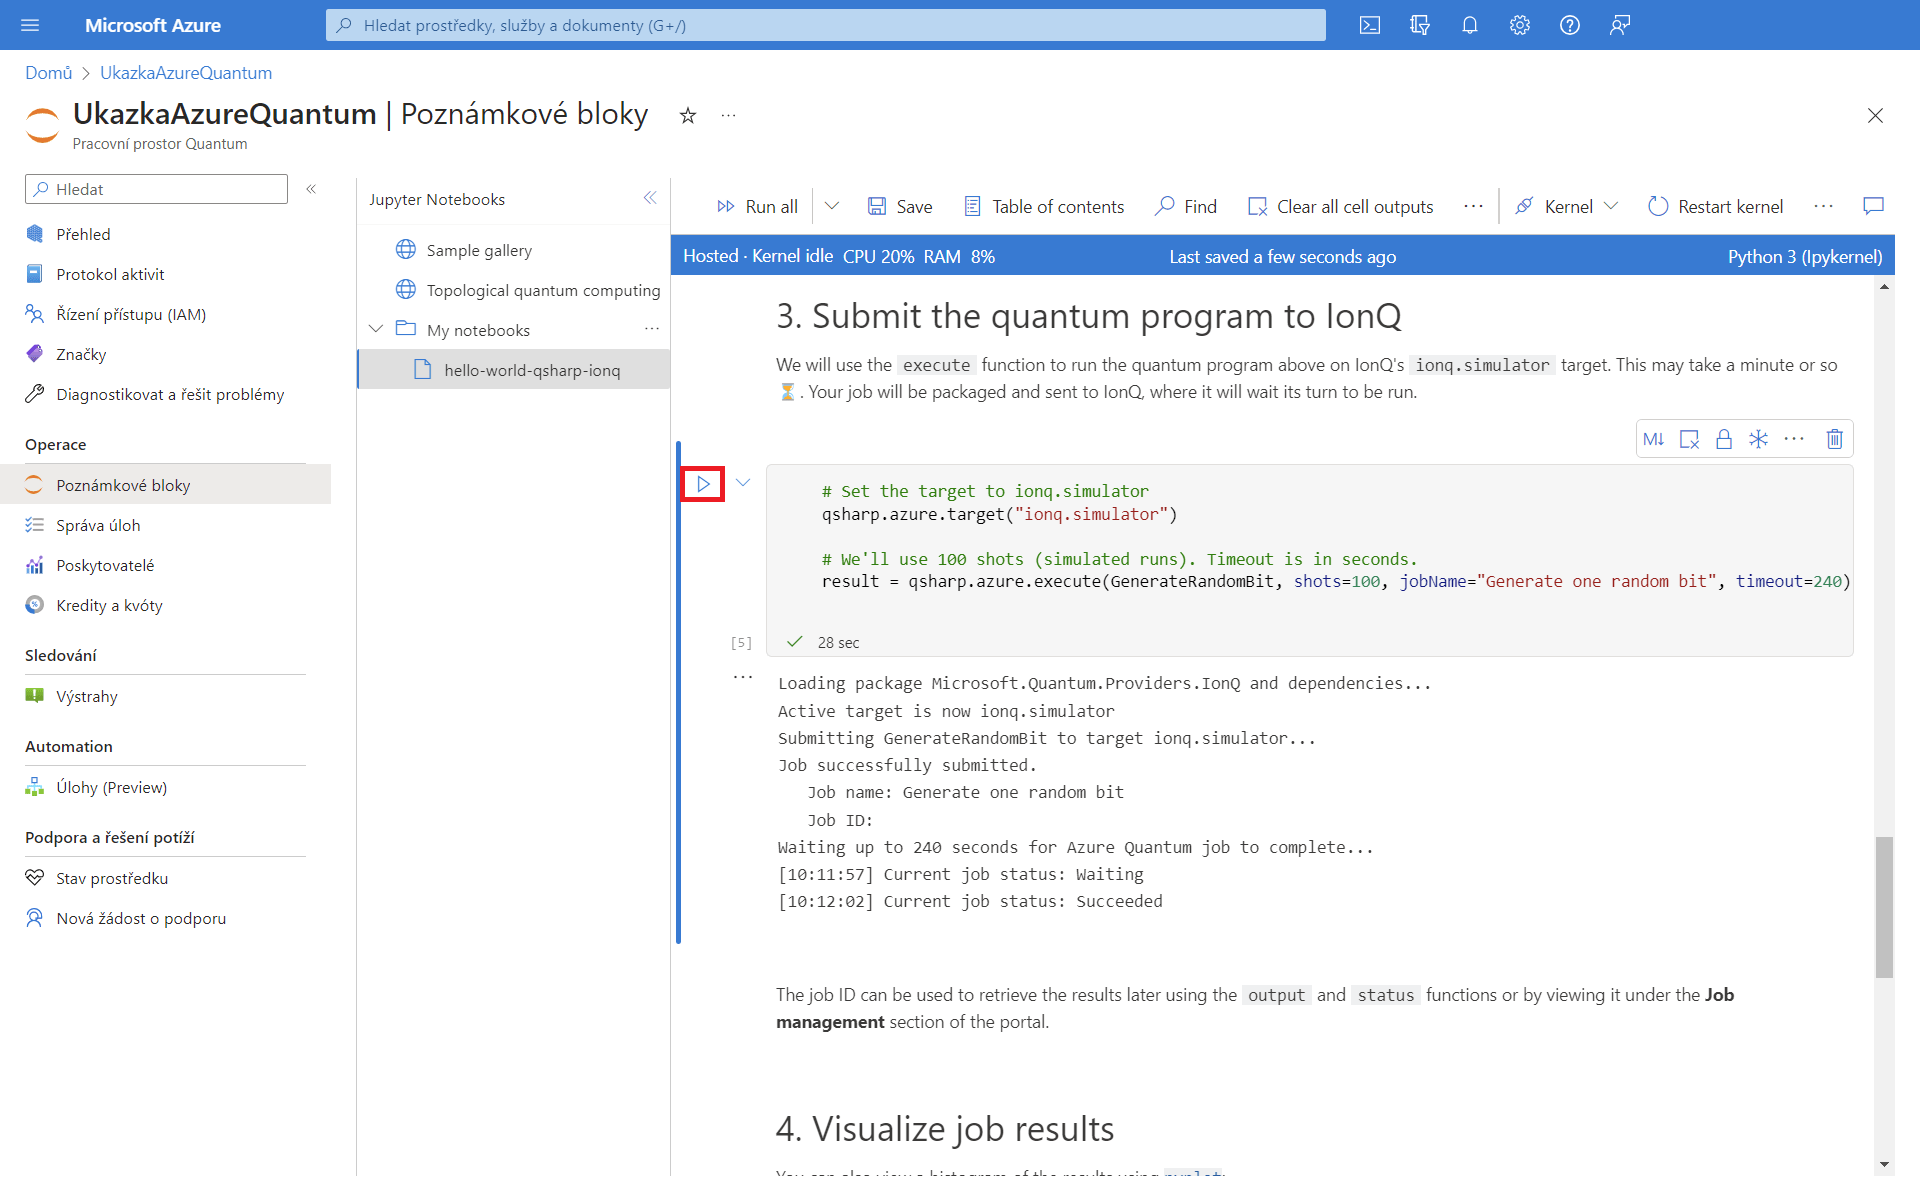1920x1200 pixels.
Task: Open portal settings gear
Action: tap(1519, 25)
